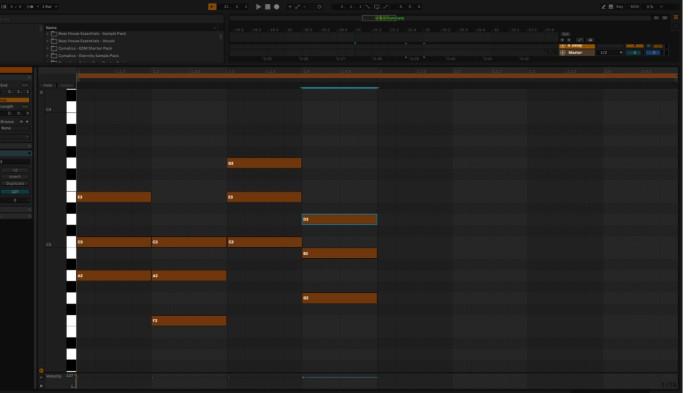Stop playback with the Stop button
The image size is (700, 393).
267,7
